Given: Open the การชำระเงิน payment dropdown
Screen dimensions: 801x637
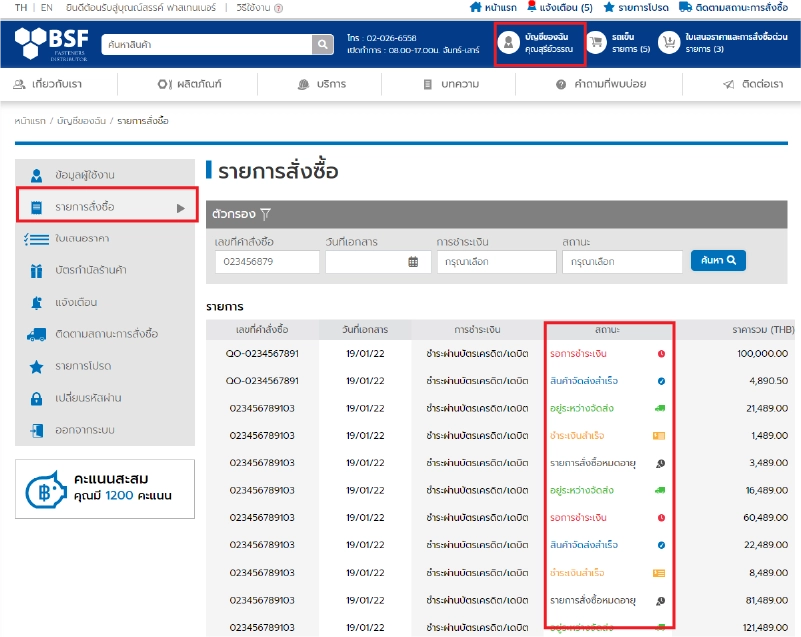Looking at the screenshot, I should pyautogui.click(x=496, y=262).
